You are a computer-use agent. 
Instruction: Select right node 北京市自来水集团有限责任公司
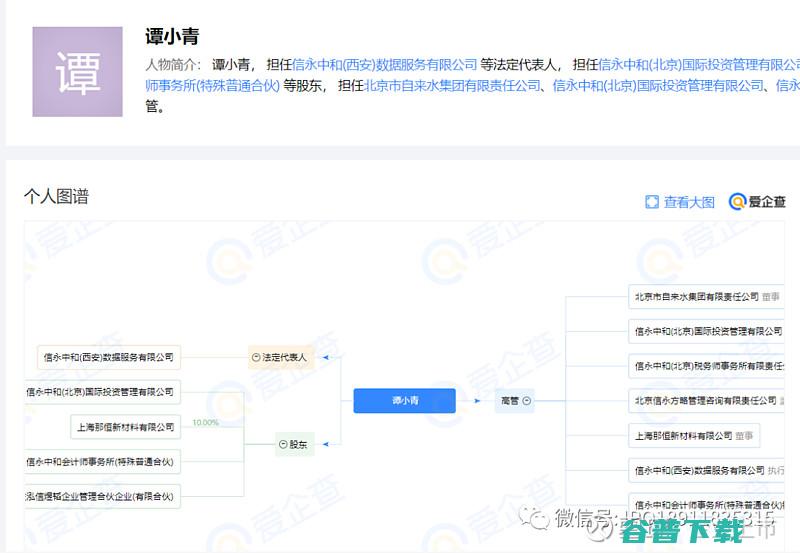[x=706, y=297]
